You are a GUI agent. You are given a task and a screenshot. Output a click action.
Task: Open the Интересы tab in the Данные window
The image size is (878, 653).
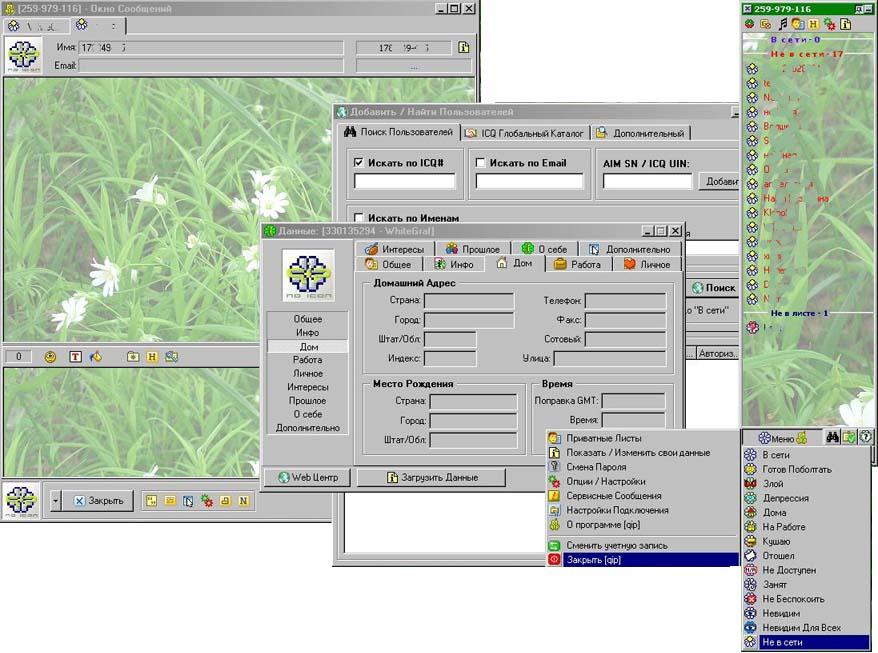pos(395,249)
